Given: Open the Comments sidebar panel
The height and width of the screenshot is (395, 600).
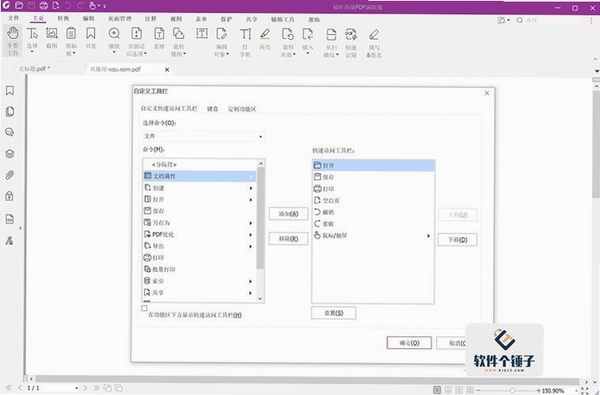Looking at the screenshot, I should pos(10,132).
